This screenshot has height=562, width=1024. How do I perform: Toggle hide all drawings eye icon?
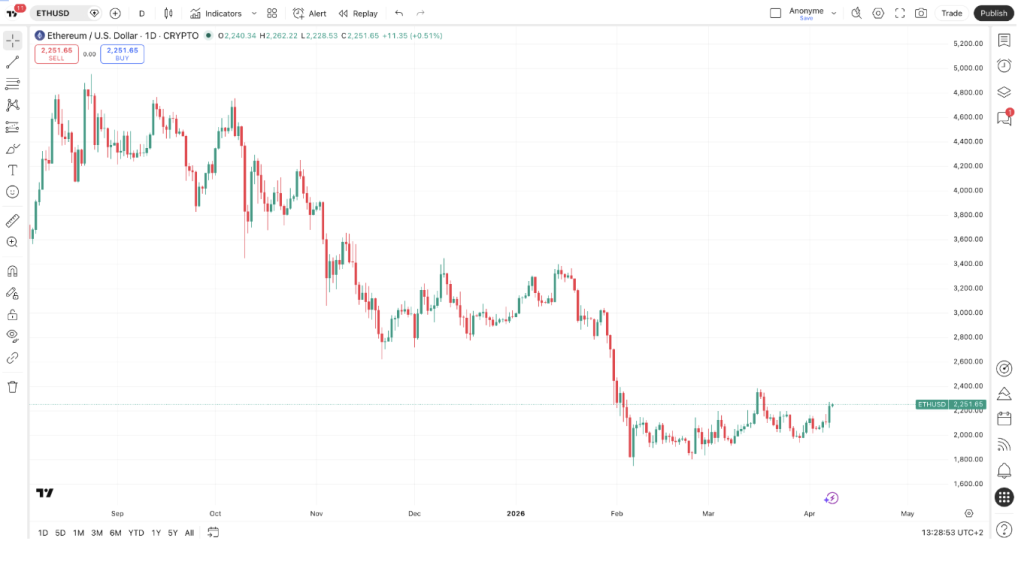[13, 335]
